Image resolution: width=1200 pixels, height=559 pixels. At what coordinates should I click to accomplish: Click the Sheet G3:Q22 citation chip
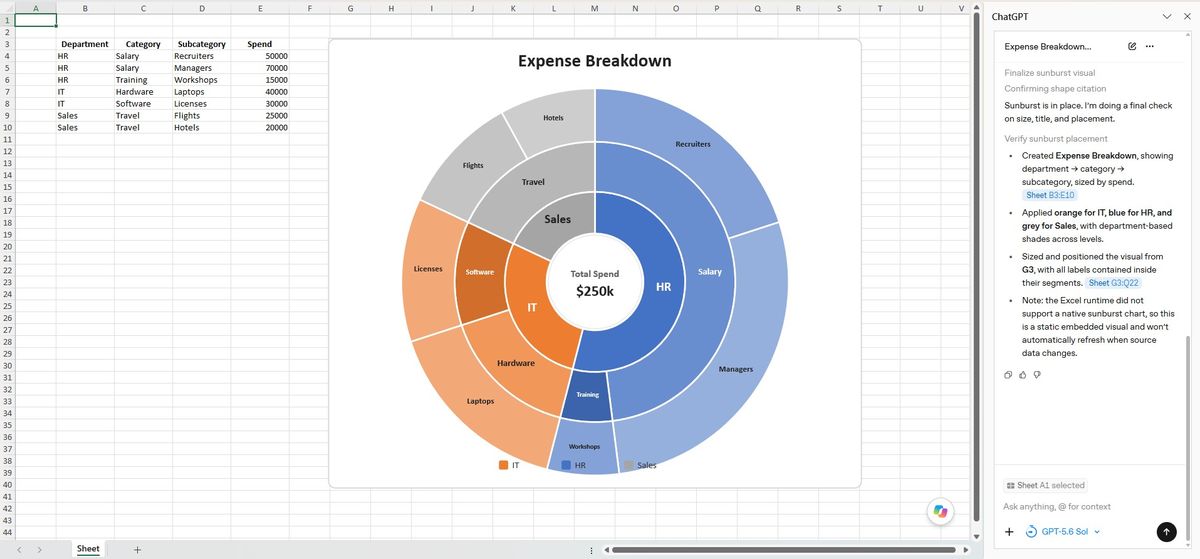[1112, 283]
